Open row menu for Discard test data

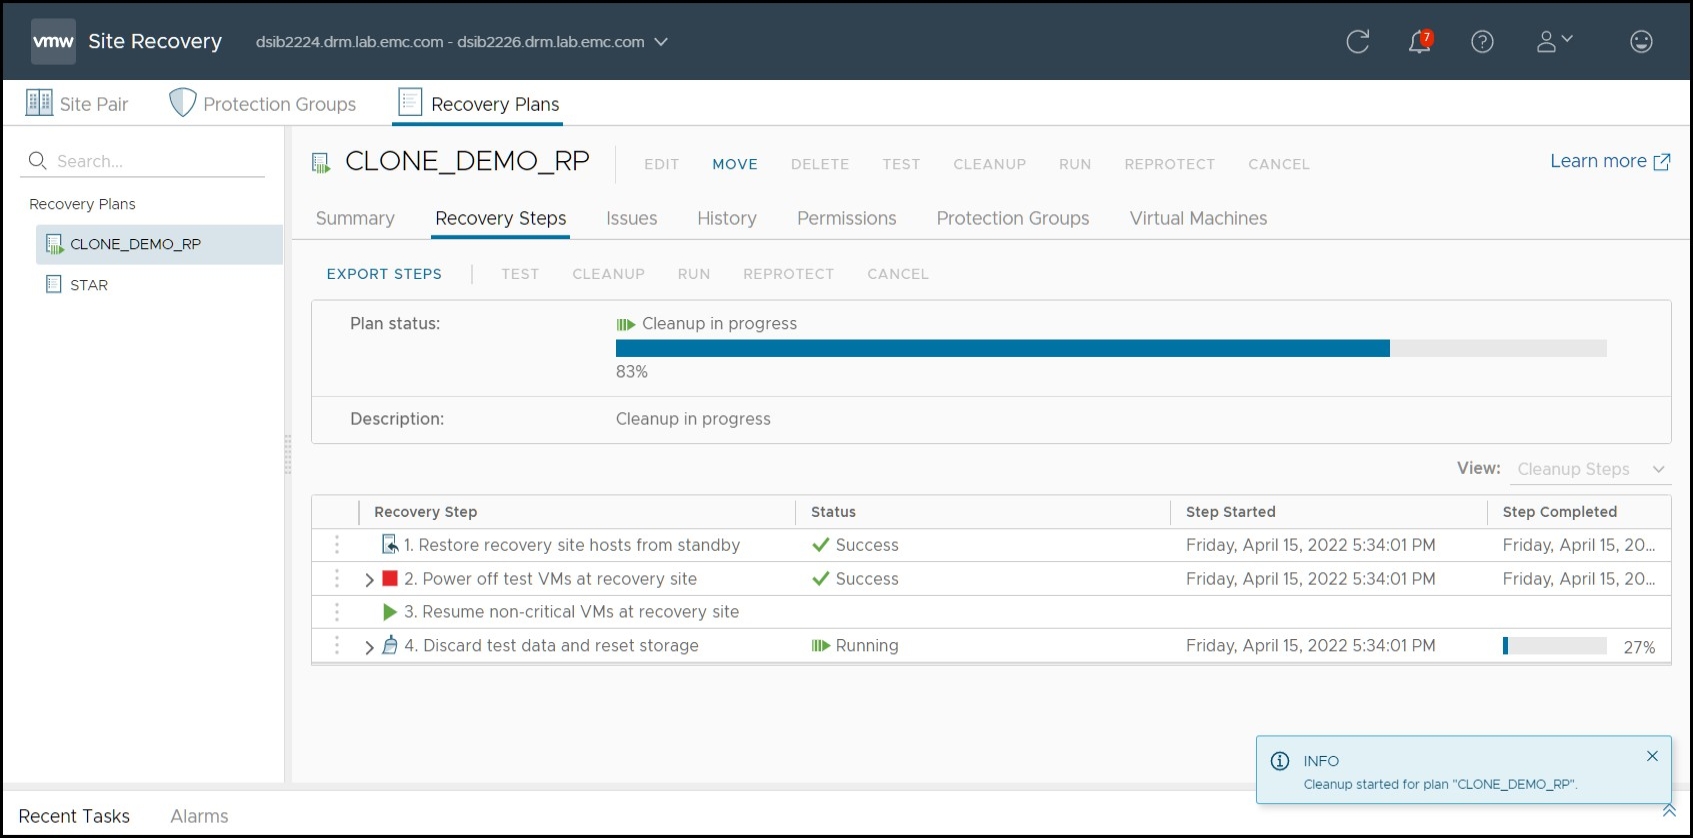coord(337,646)
